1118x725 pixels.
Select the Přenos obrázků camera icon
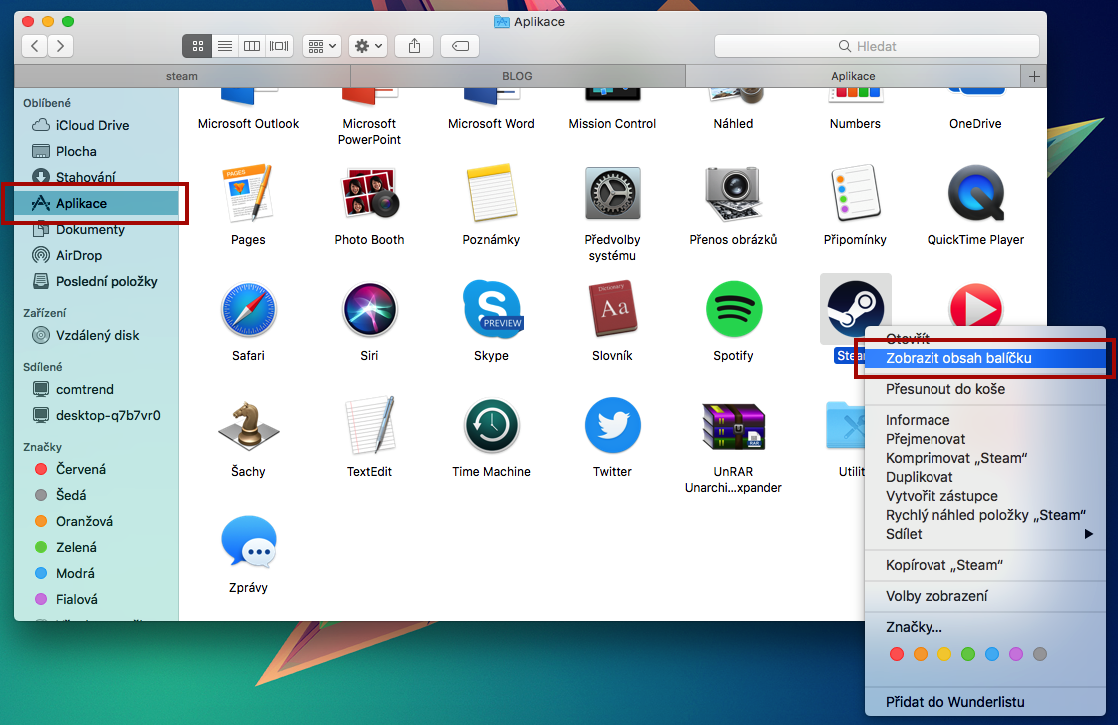click(x=734, y=192)
